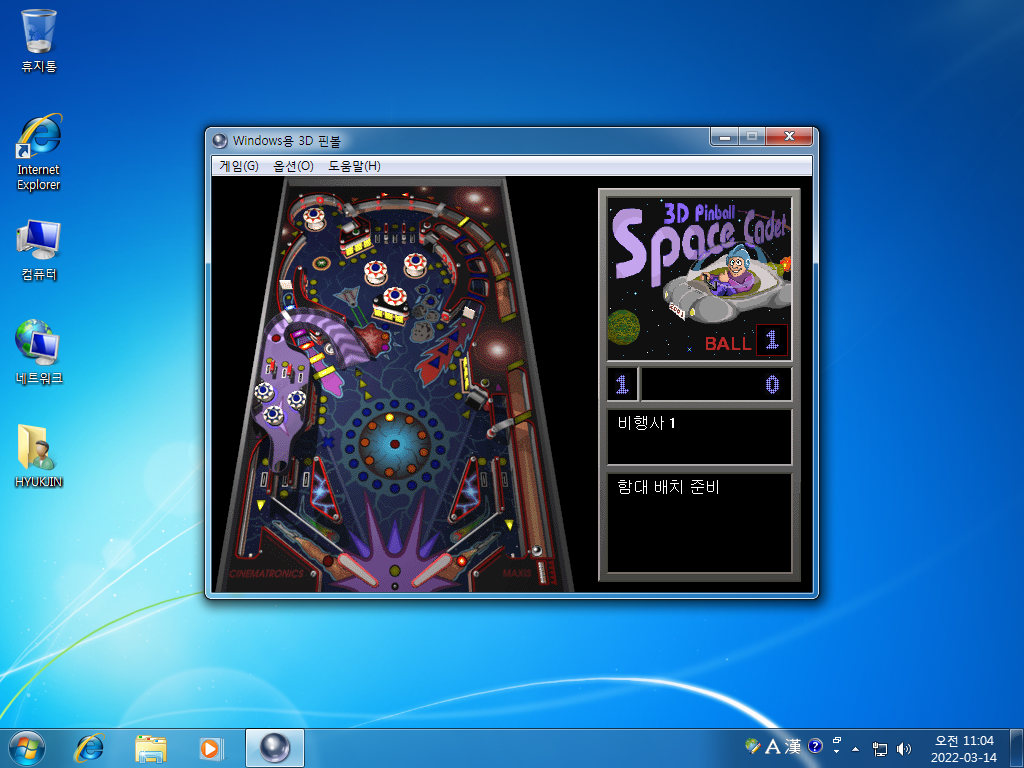Image resolution: width=1024 pixels, height=768 pixels.
Task: Open the language bar options arrow
Action: tap(837, 751)
